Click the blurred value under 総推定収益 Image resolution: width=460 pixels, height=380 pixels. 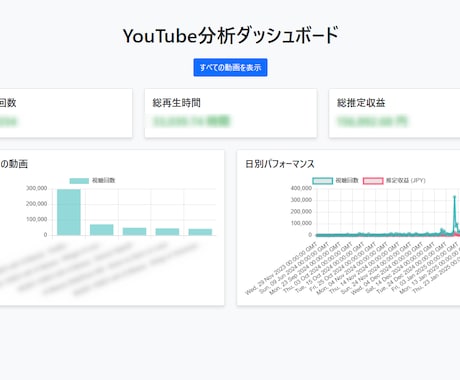tap(372, 121)
